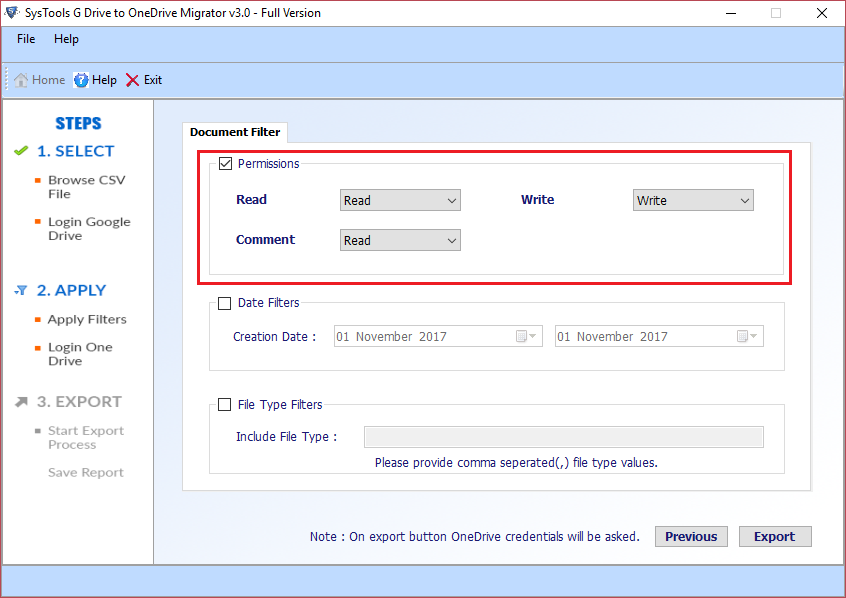The height and width of the screenshot is (598, 846).
Task: Click the 3. EXPORT step heading
Action: click(79, 402)
